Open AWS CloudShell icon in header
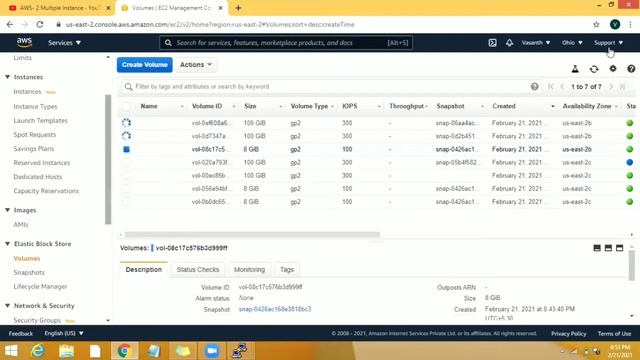The height and width of the screenshot is (360, 640). point(492,42)
